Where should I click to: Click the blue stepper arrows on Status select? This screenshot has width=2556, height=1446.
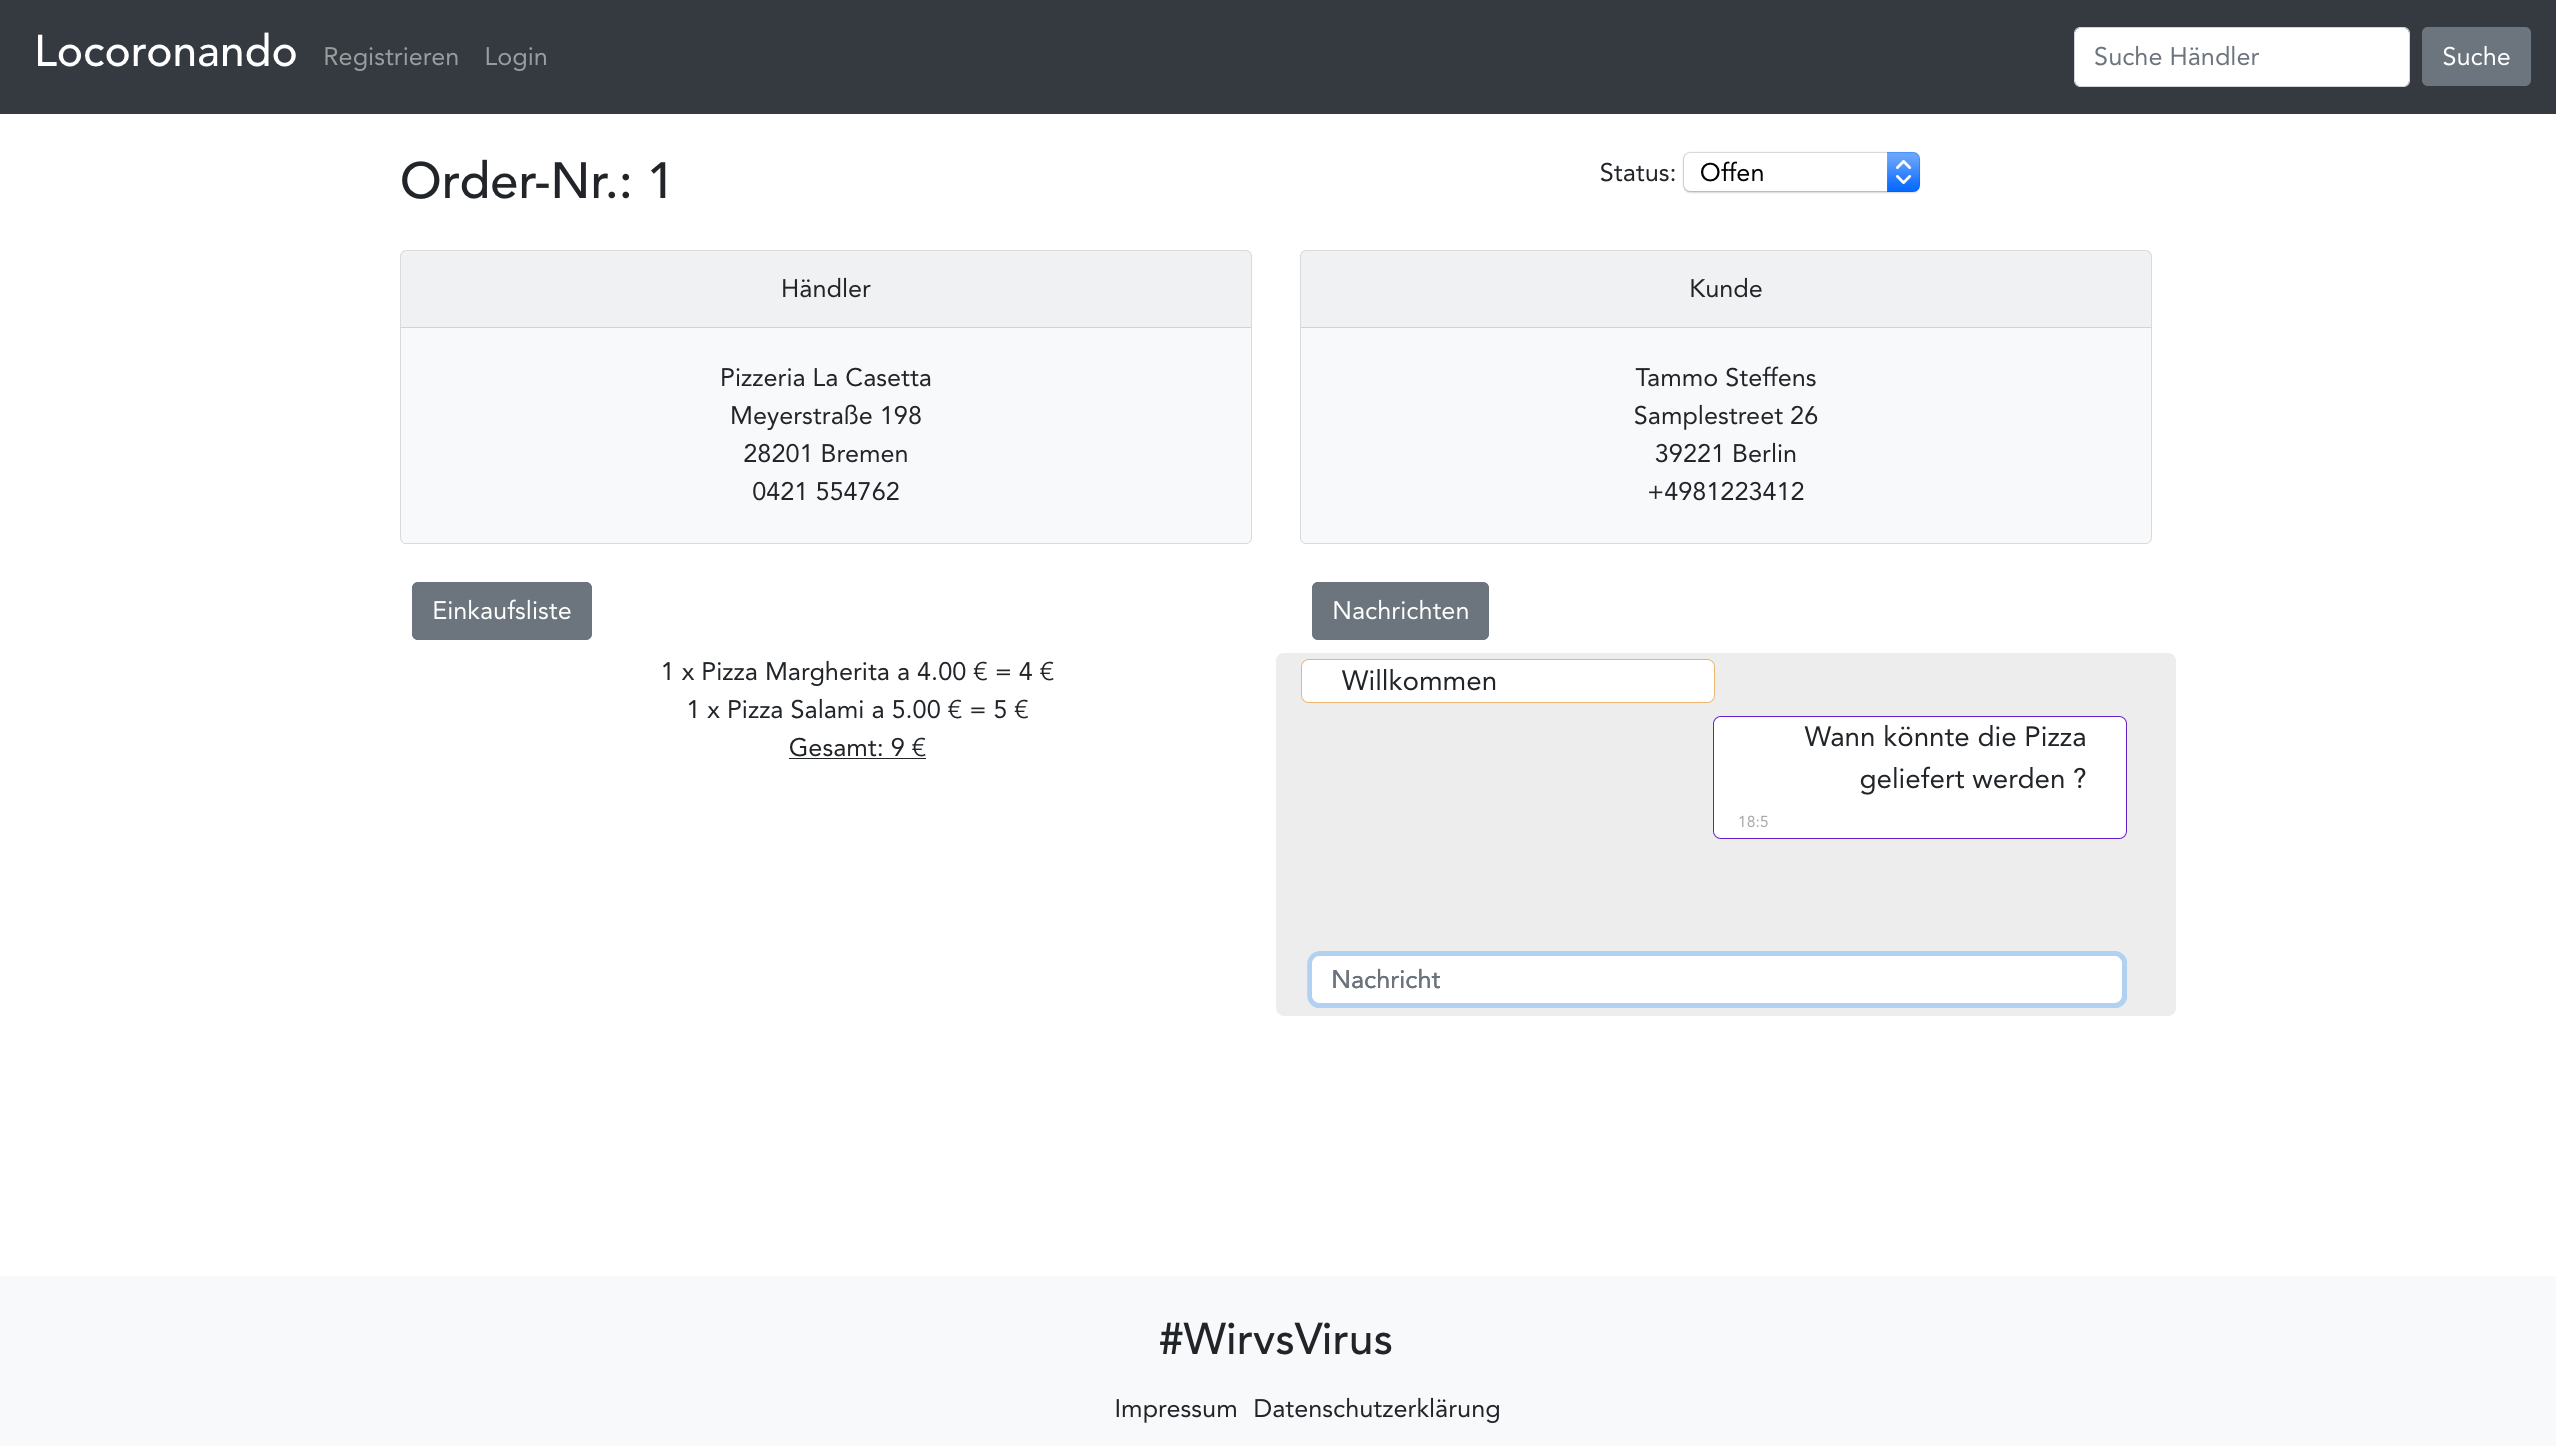click(x=1902, y=172)
